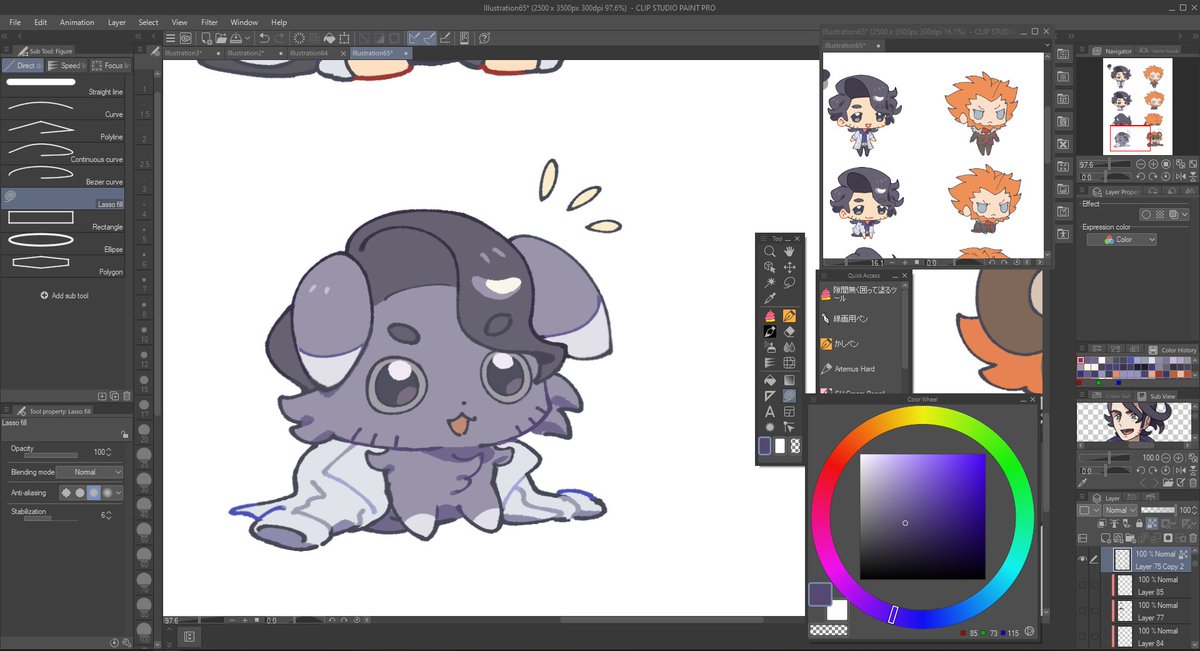This screenshot has height=651, width=1200.
Task: Open Expression color dropdown
Action: coord(1122,240)
